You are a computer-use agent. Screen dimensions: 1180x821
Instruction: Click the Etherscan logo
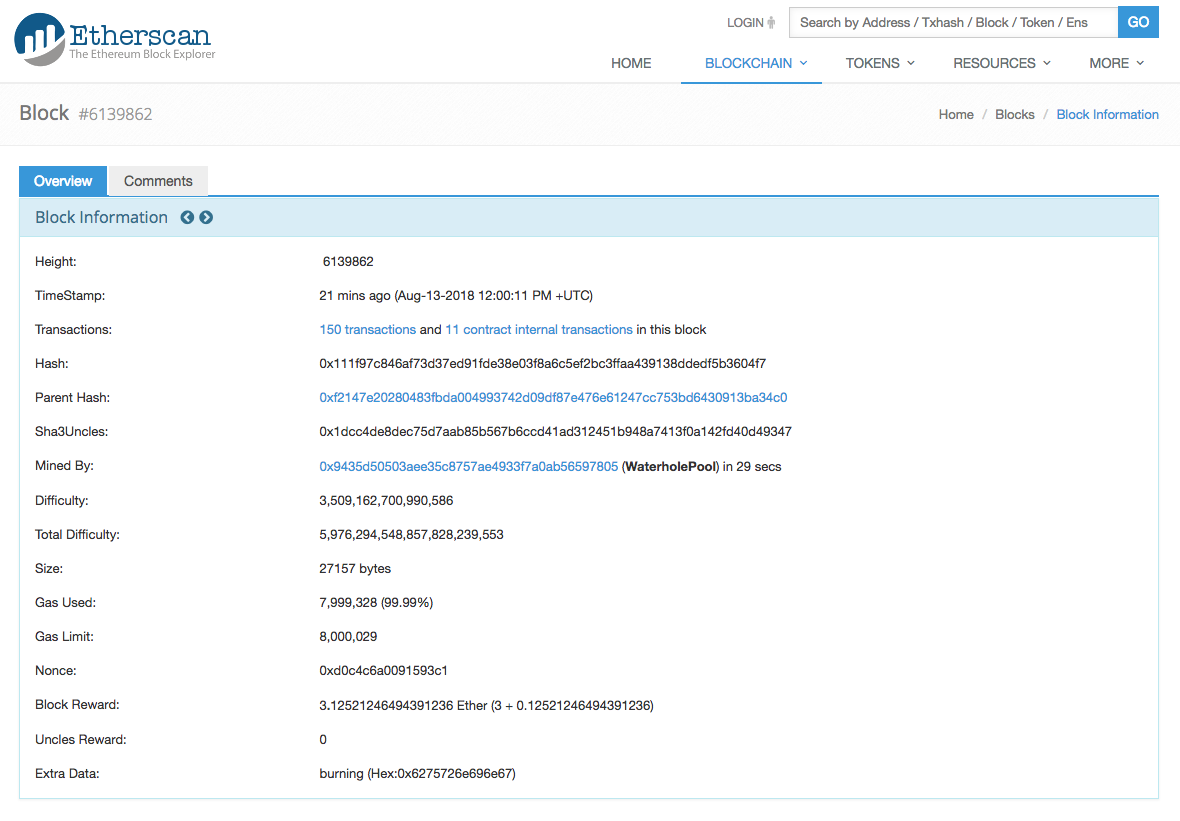tap(115, 40)
